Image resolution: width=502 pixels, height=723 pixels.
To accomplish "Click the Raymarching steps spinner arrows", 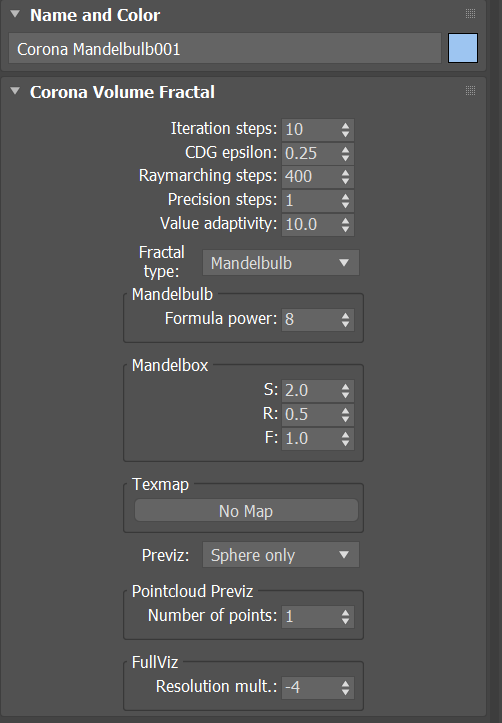I will 345,177.
